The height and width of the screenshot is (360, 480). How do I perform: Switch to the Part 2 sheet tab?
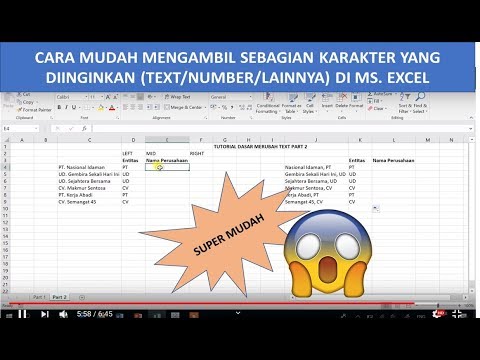[60, 297]
